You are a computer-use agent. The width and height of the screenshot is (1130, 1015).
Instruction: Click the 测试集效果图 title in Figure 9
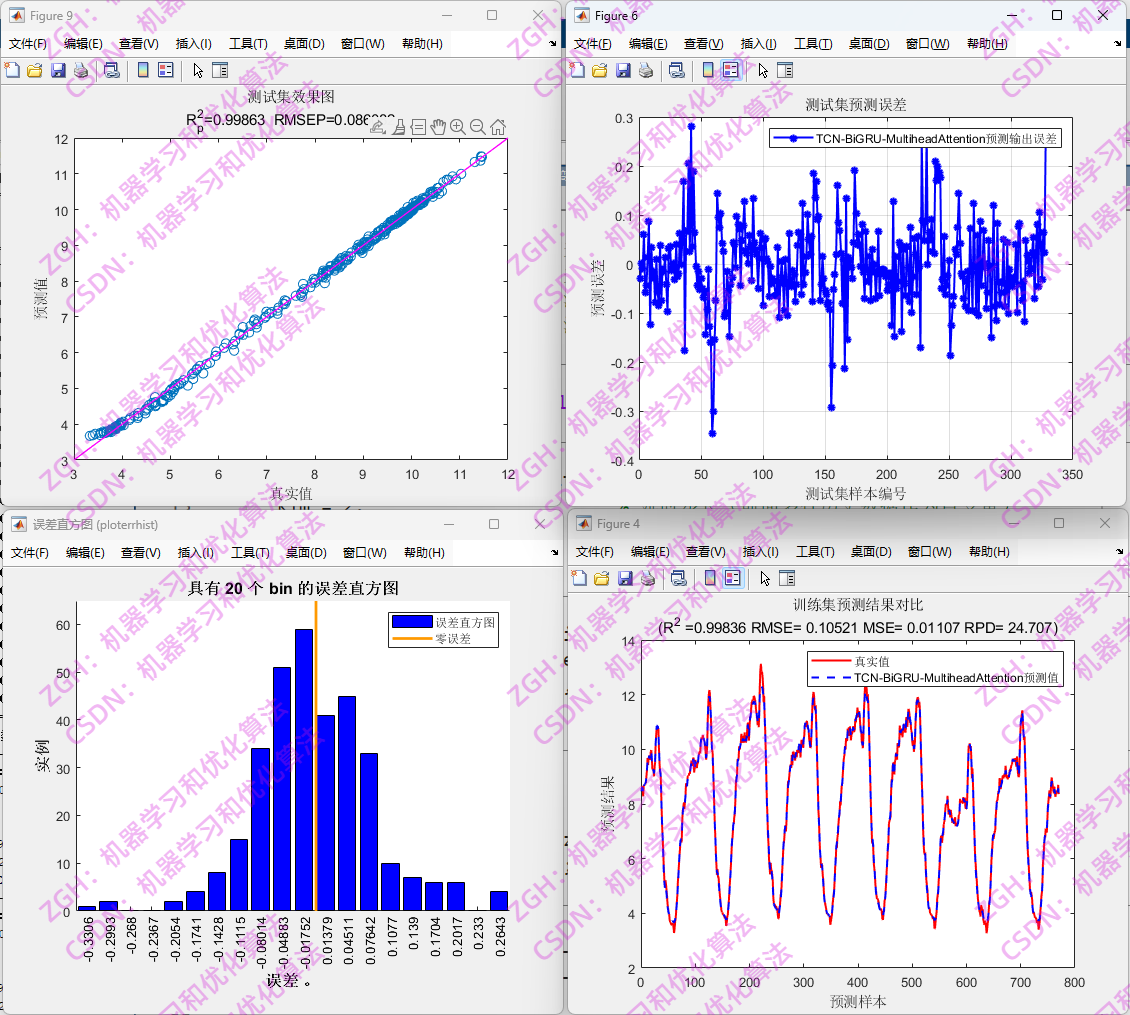coord(290,97)
